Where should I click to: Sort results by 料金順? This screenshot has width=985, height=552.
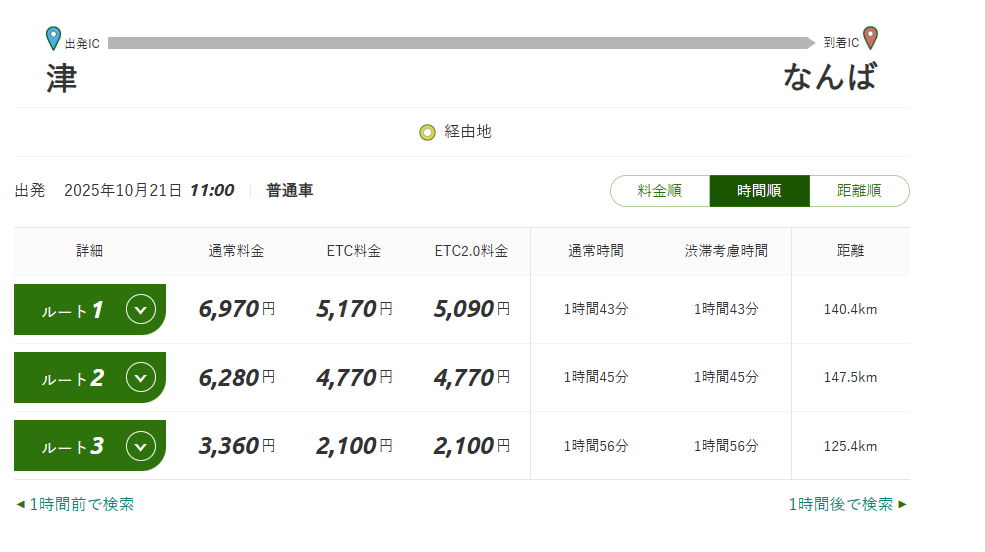point(659,191)
